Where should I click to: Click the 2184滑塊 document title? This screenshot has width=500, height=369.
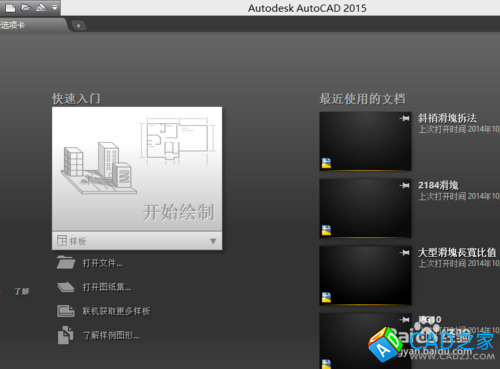[x=438, y=185]
